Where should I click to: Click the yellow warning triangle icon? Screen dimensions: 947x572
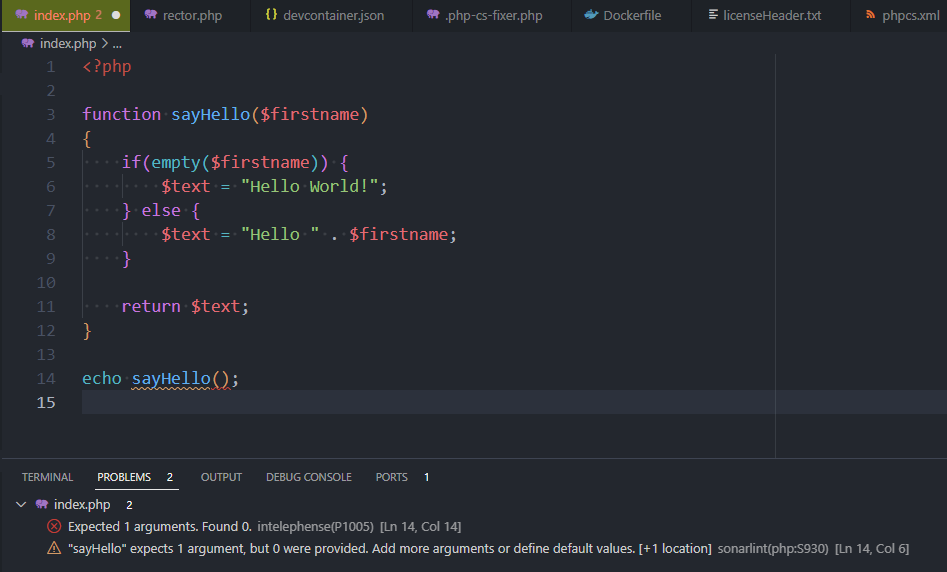[x=54, y=548]
